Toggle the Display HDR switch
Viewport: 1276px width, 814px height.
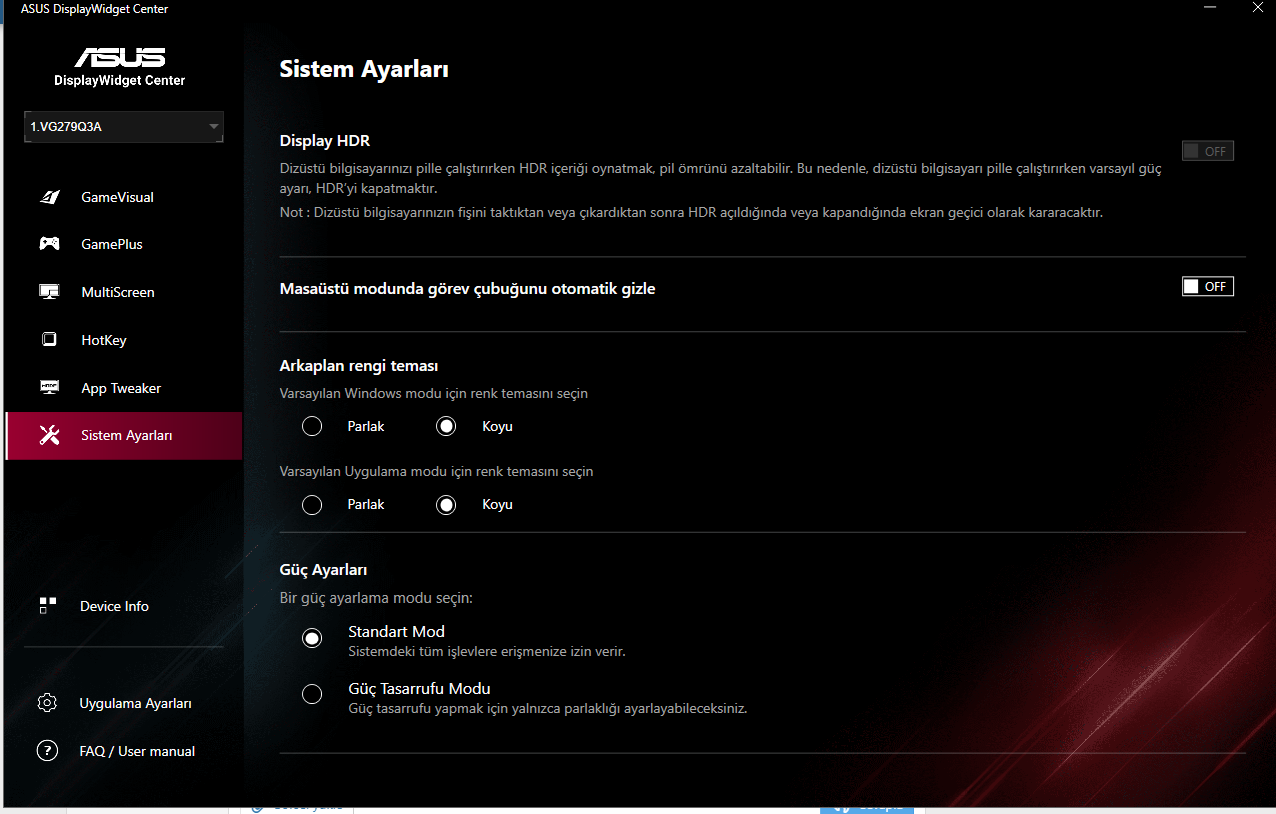pos(1207,151)
